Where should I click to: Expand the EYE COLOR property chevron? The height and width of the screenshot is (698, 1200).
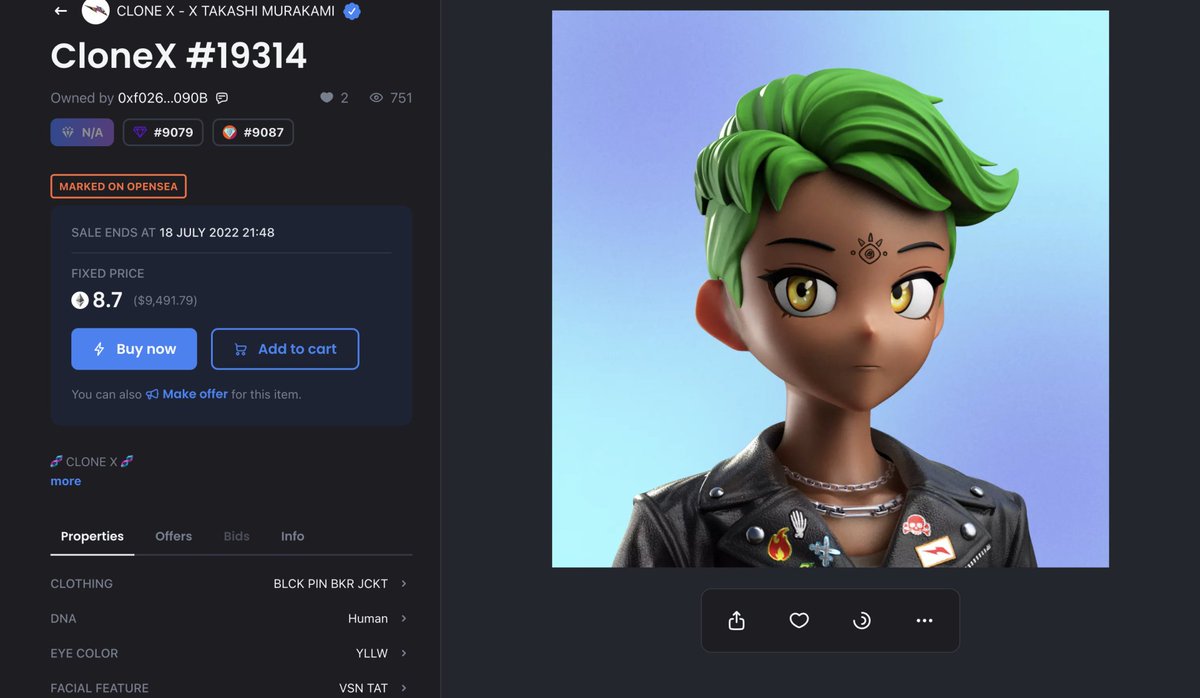coord(404,653)
